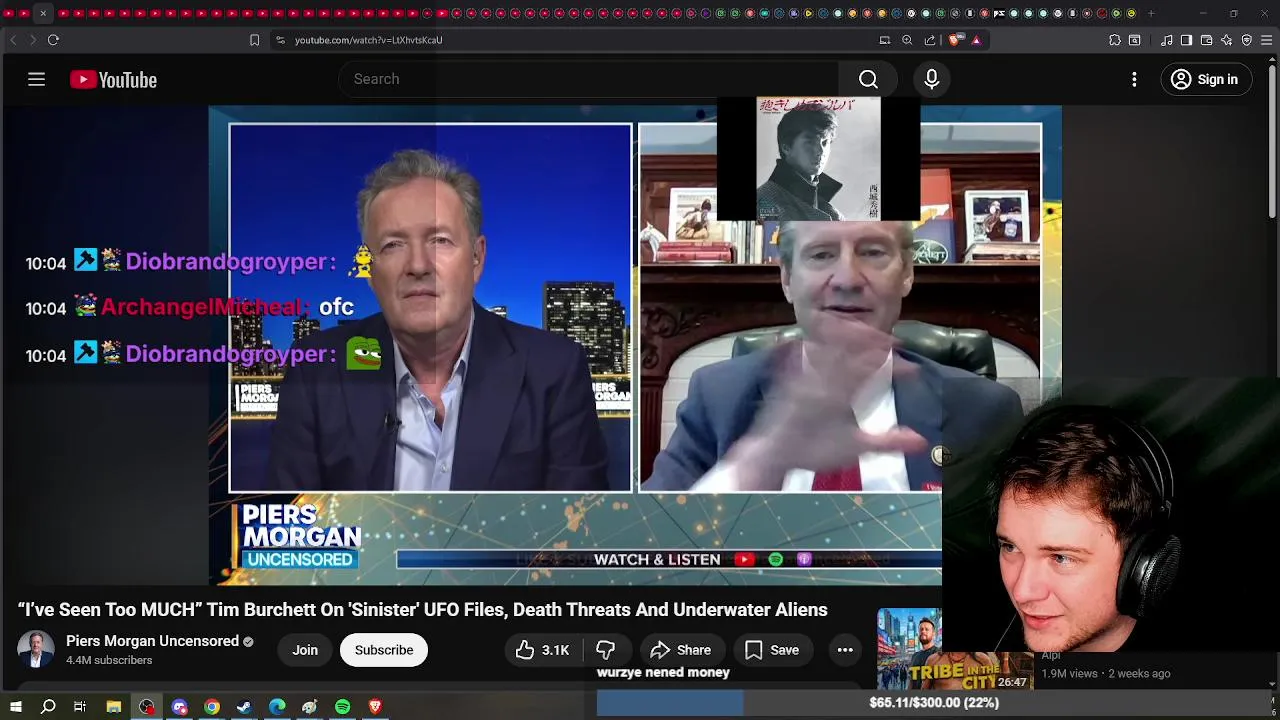Screen dimensions: 1280x720
Task: Toggle the Brave sidebar panel icon
Action: pyautogui.click(x=1186, y=40)
